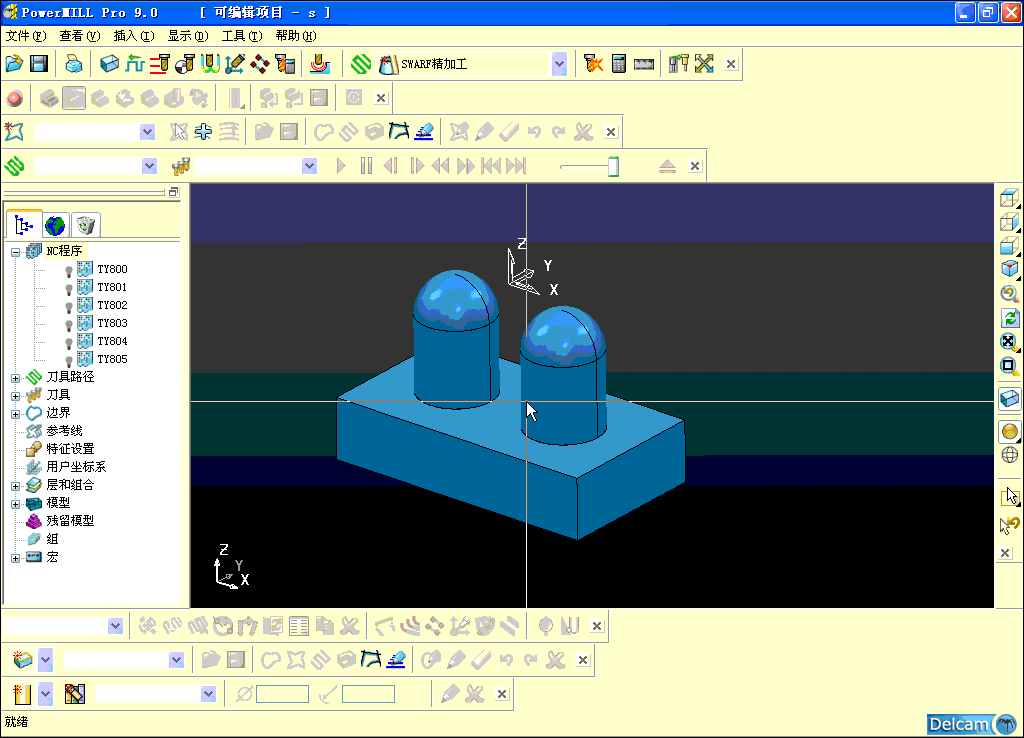The height and width of the screenshot is (738, 1024).
Task: Open boundary name dropdown arrow
Action: point(148,132)
